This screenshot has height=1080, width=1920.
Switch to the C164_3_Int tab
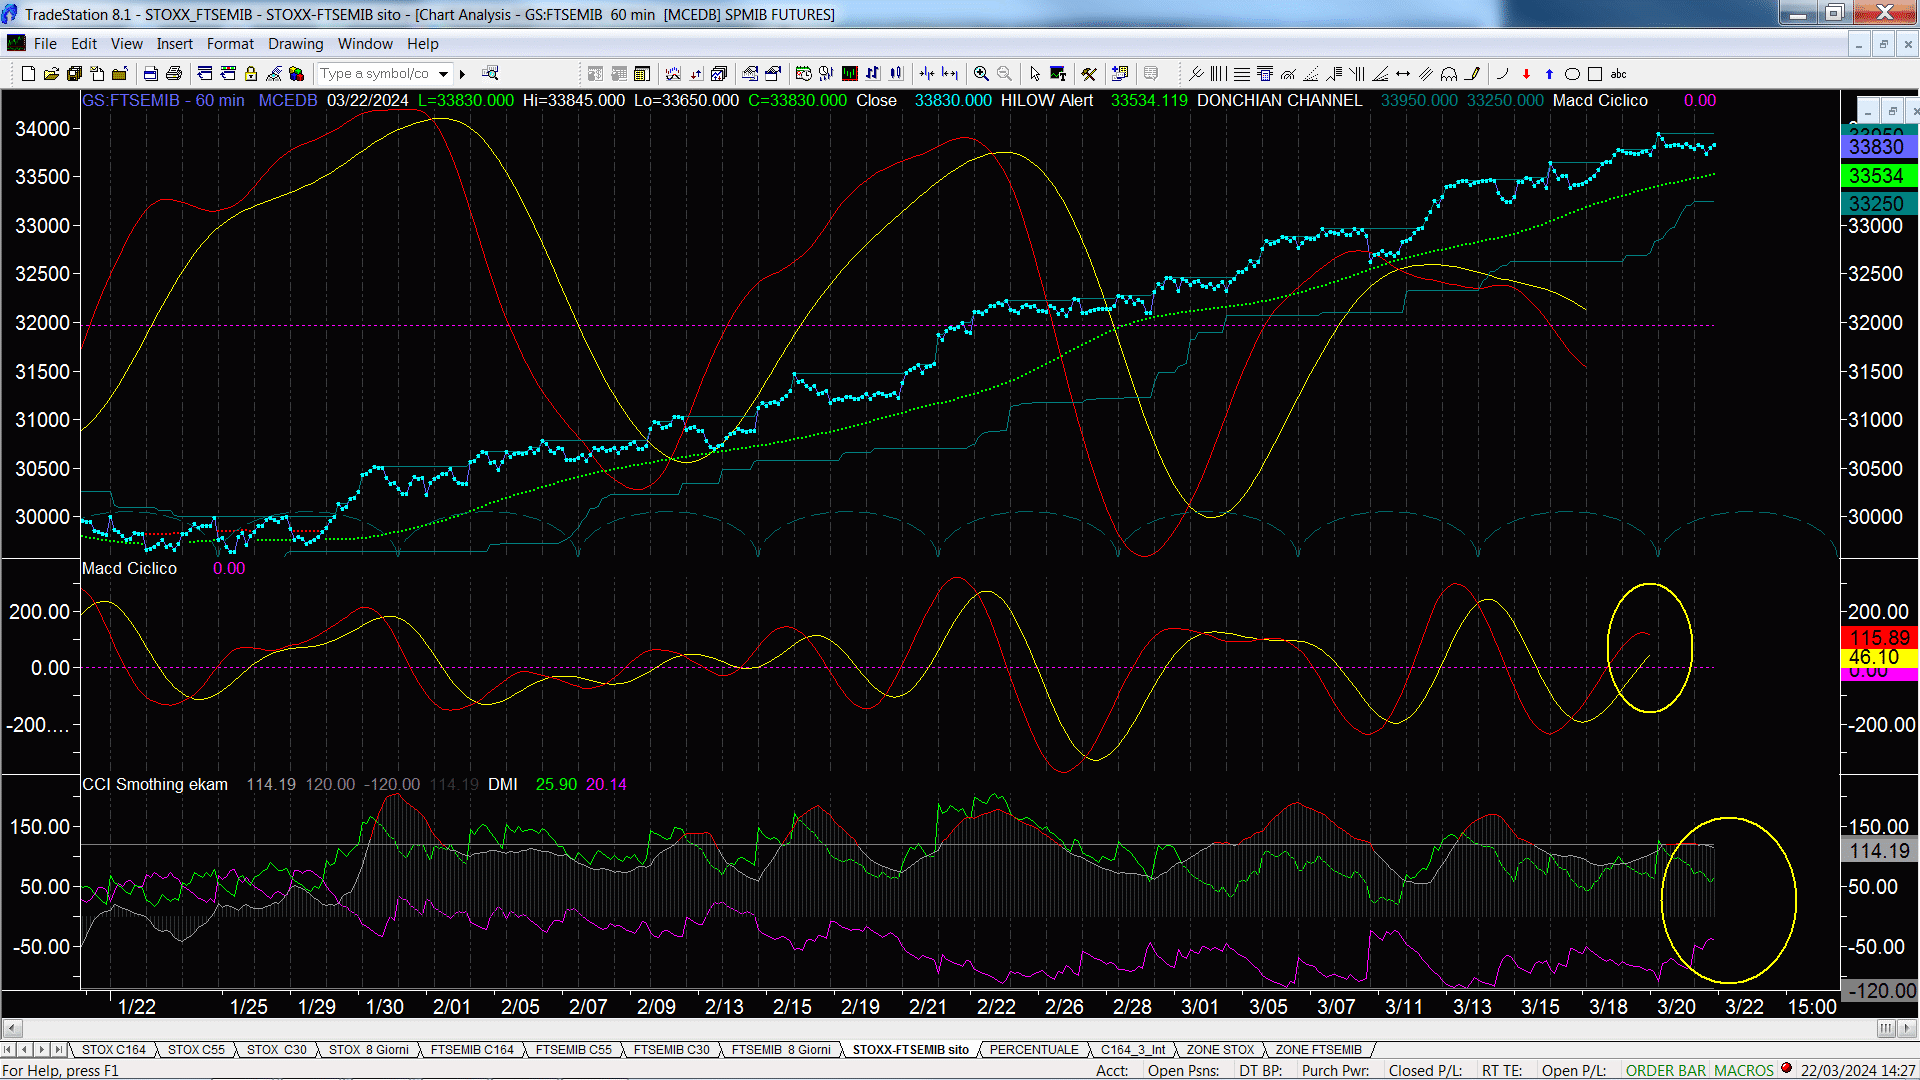[x=1133, y=1049]
